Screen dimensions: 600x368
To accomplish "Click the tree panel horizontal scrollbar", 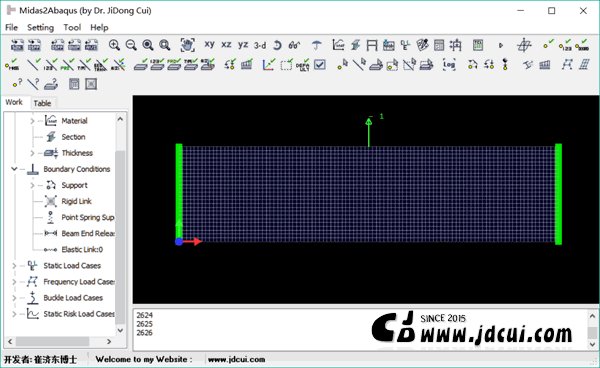I will 60,341.
